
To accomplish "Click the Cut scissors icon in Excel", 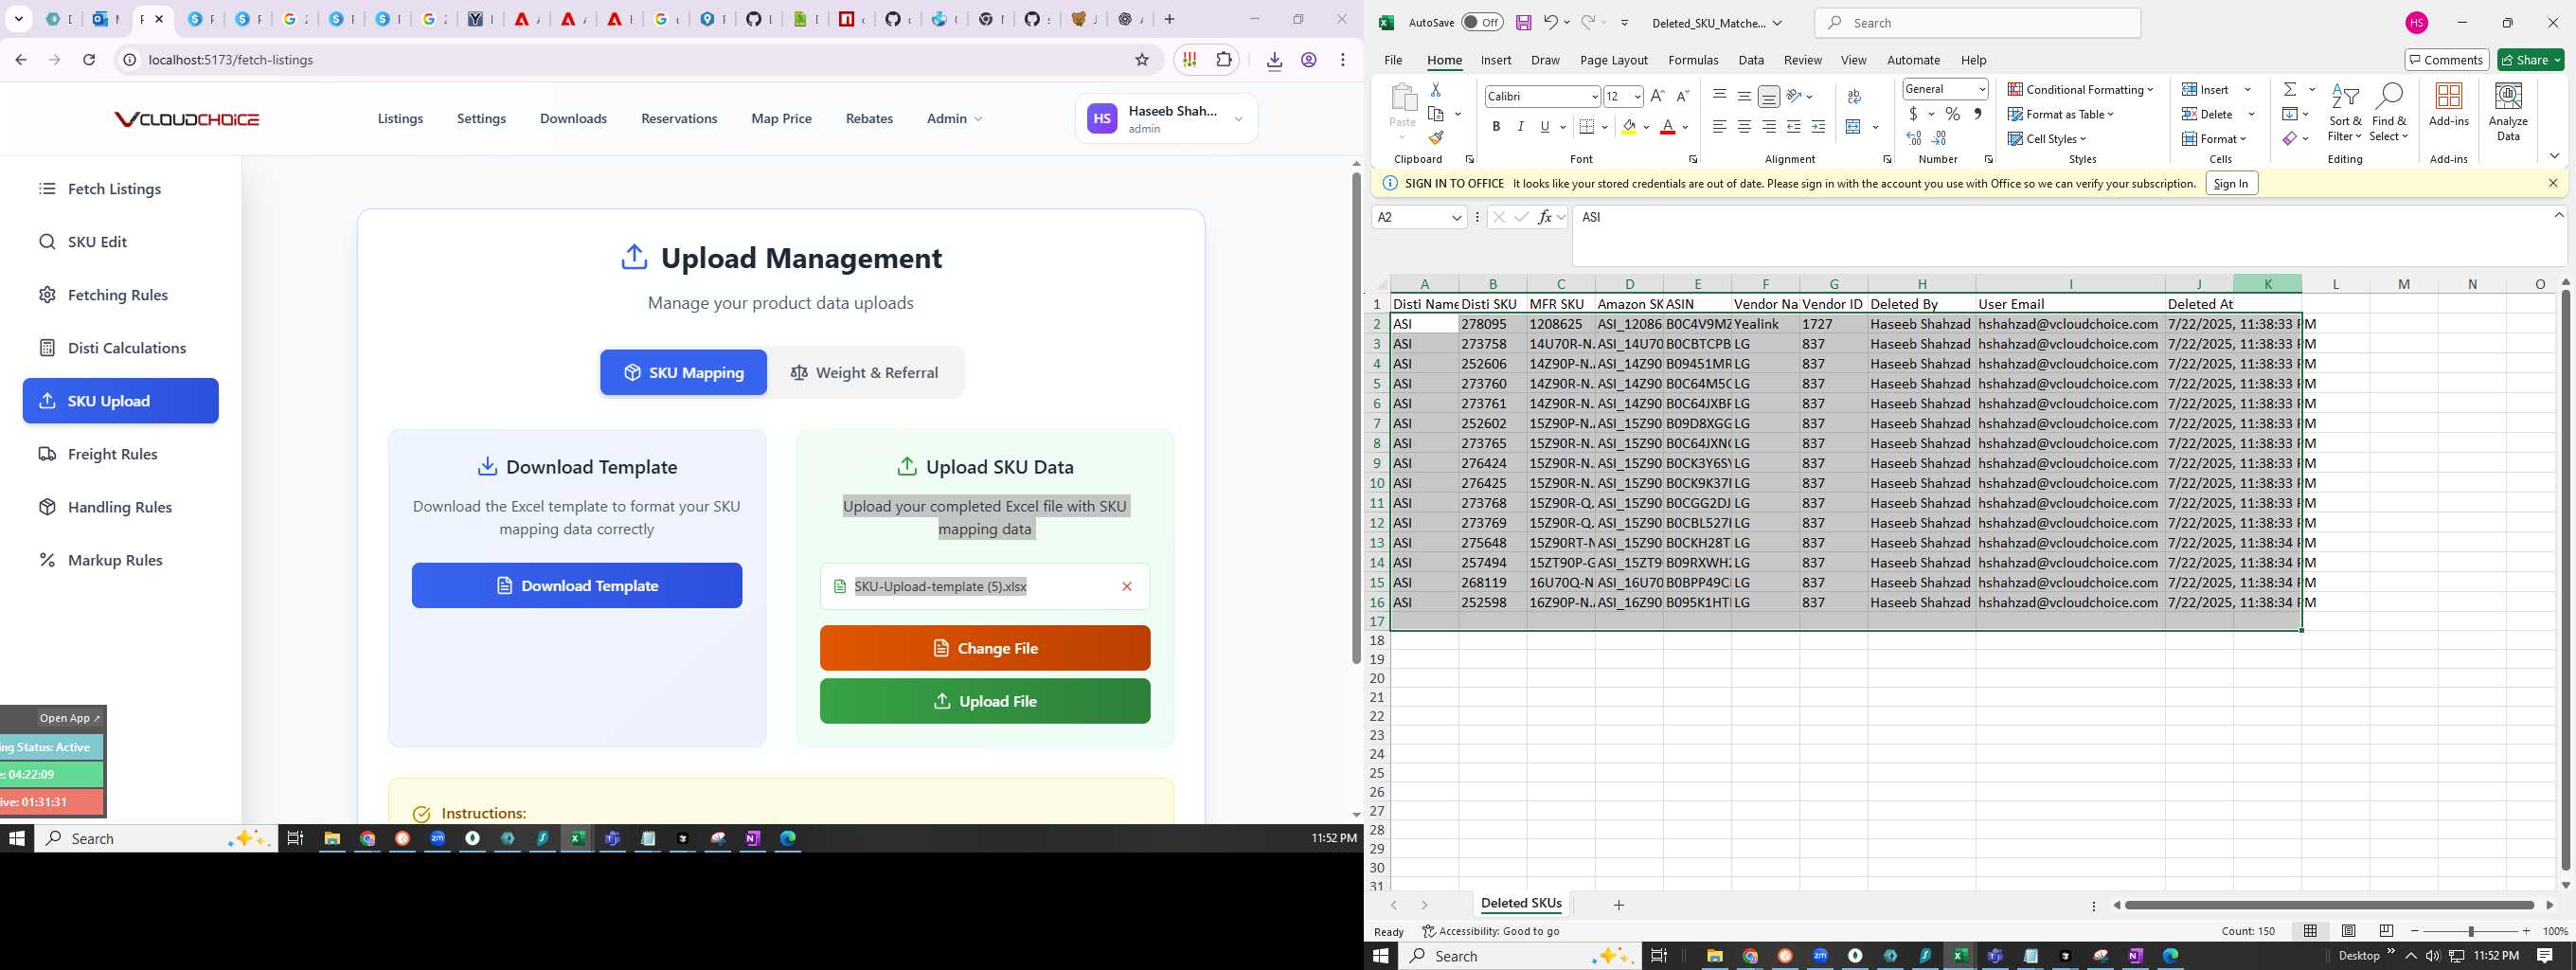I will tap(1435, 90).
